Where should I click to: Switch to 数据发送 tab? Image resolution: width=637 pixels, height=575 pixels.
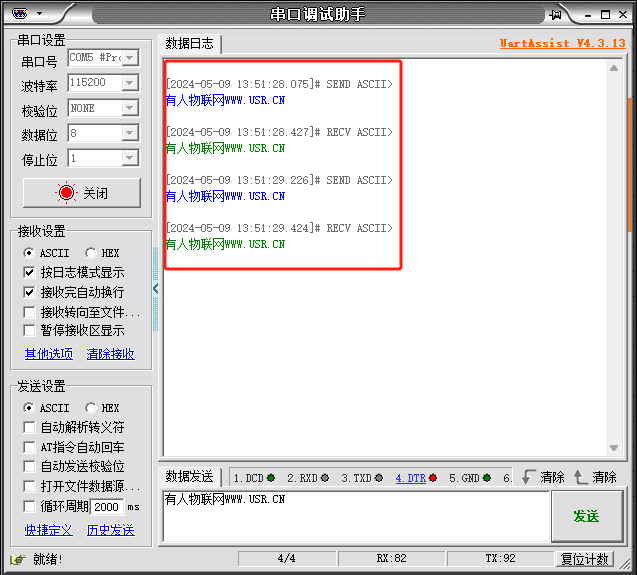click(190, 477)
